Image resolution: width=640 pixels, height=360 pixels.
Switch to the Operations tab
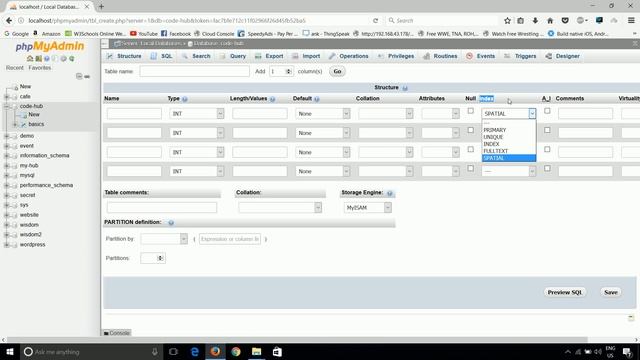[349, 56]
